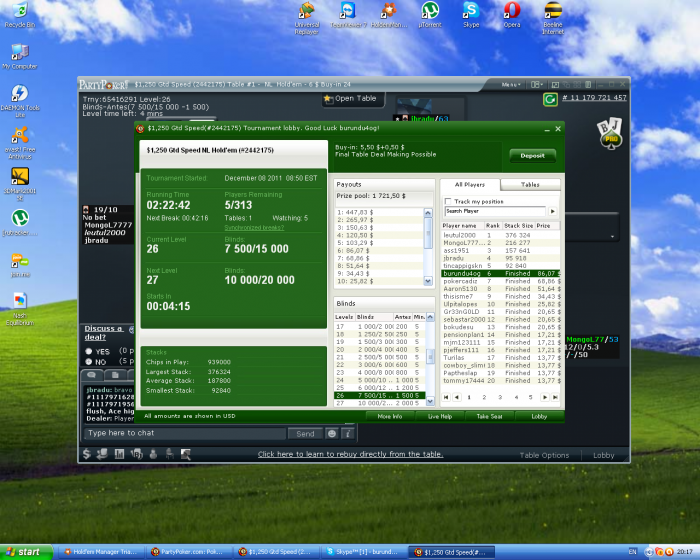Select the chat bubble tab in table window
The image size is (700, 560).
pyautogui.click(x=92, y=375)
